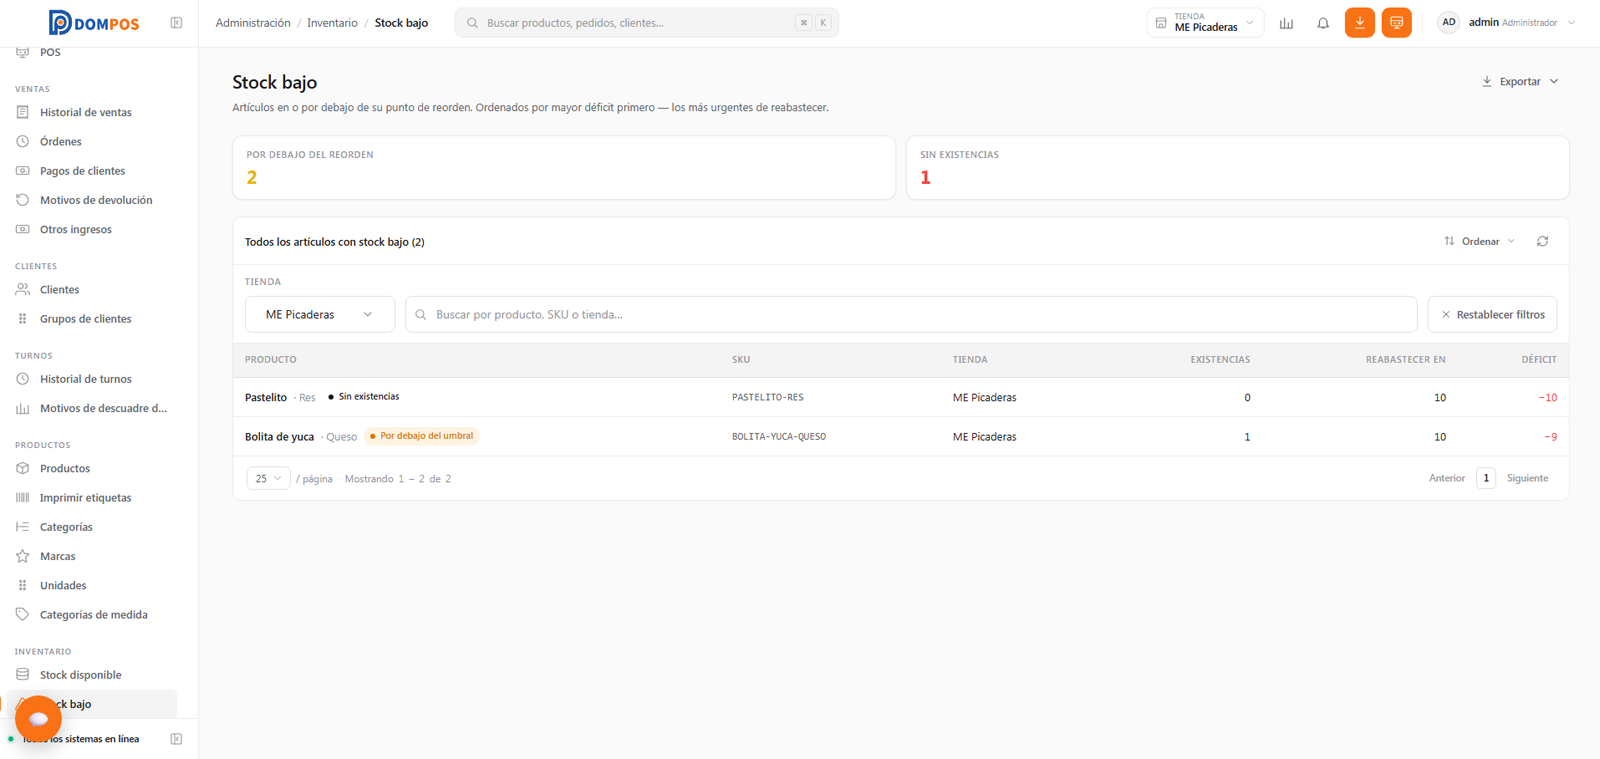Screen dimensions: 1600x759
Task: Open notifications bell
Action: (1323, 22)
